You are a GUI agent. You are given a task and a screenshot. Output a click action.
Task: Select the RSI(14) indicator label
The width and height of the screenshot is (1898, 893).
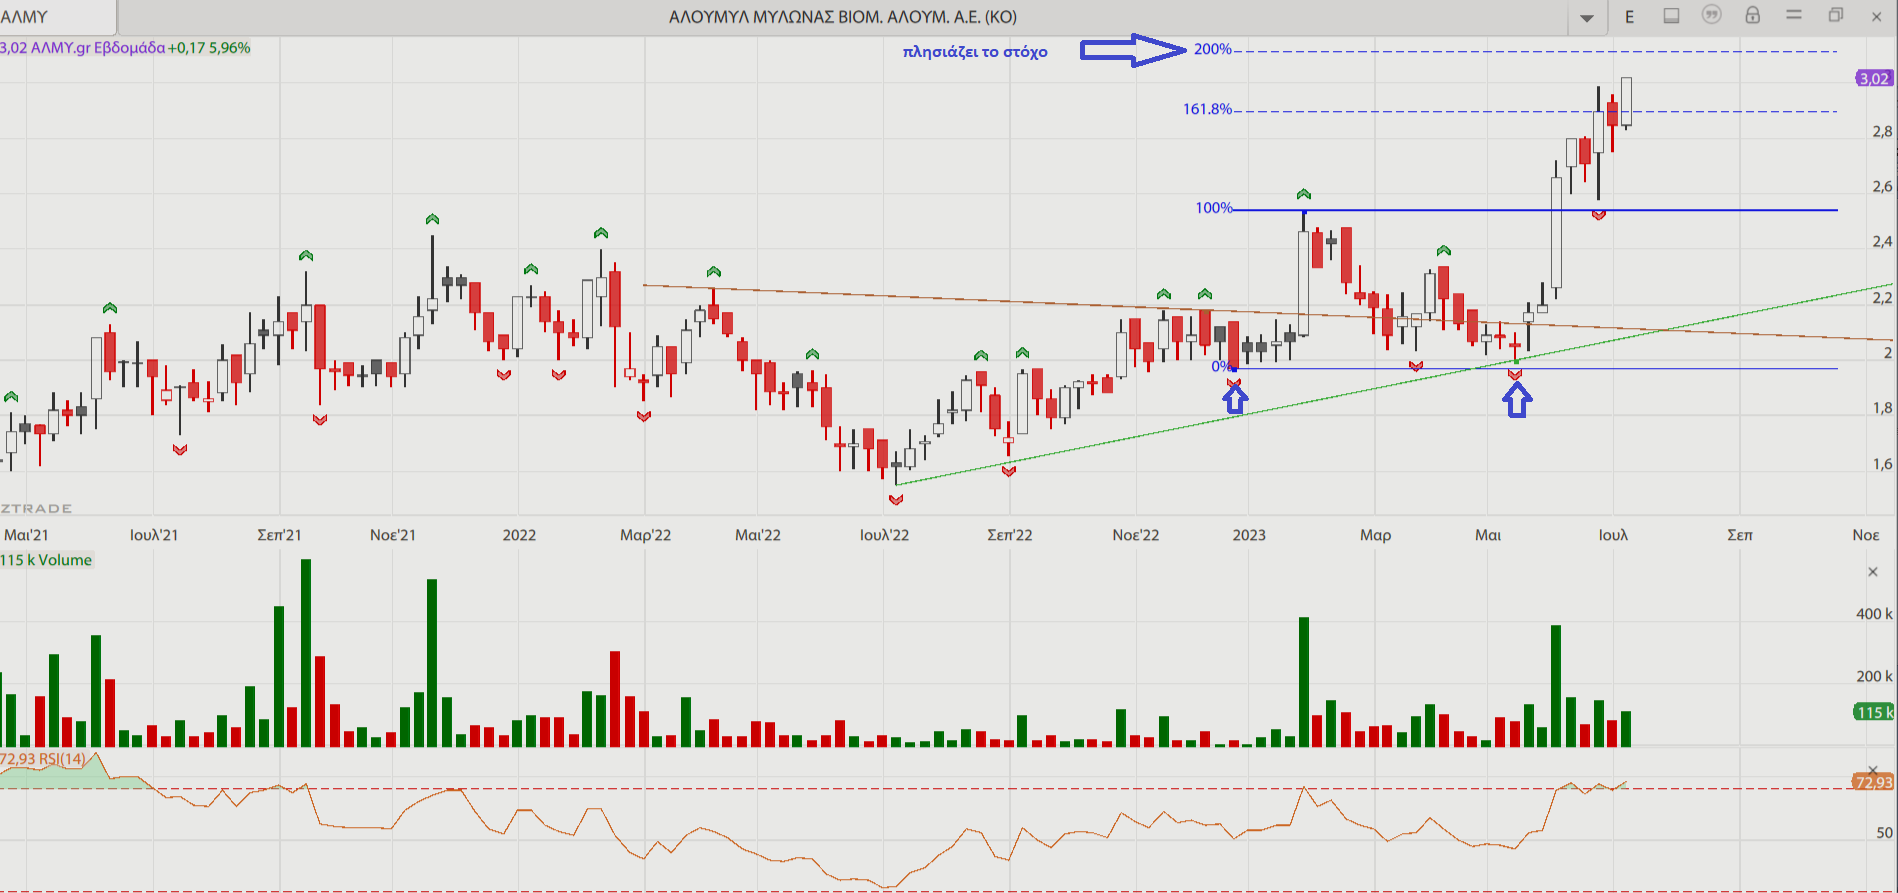(44, 759)
